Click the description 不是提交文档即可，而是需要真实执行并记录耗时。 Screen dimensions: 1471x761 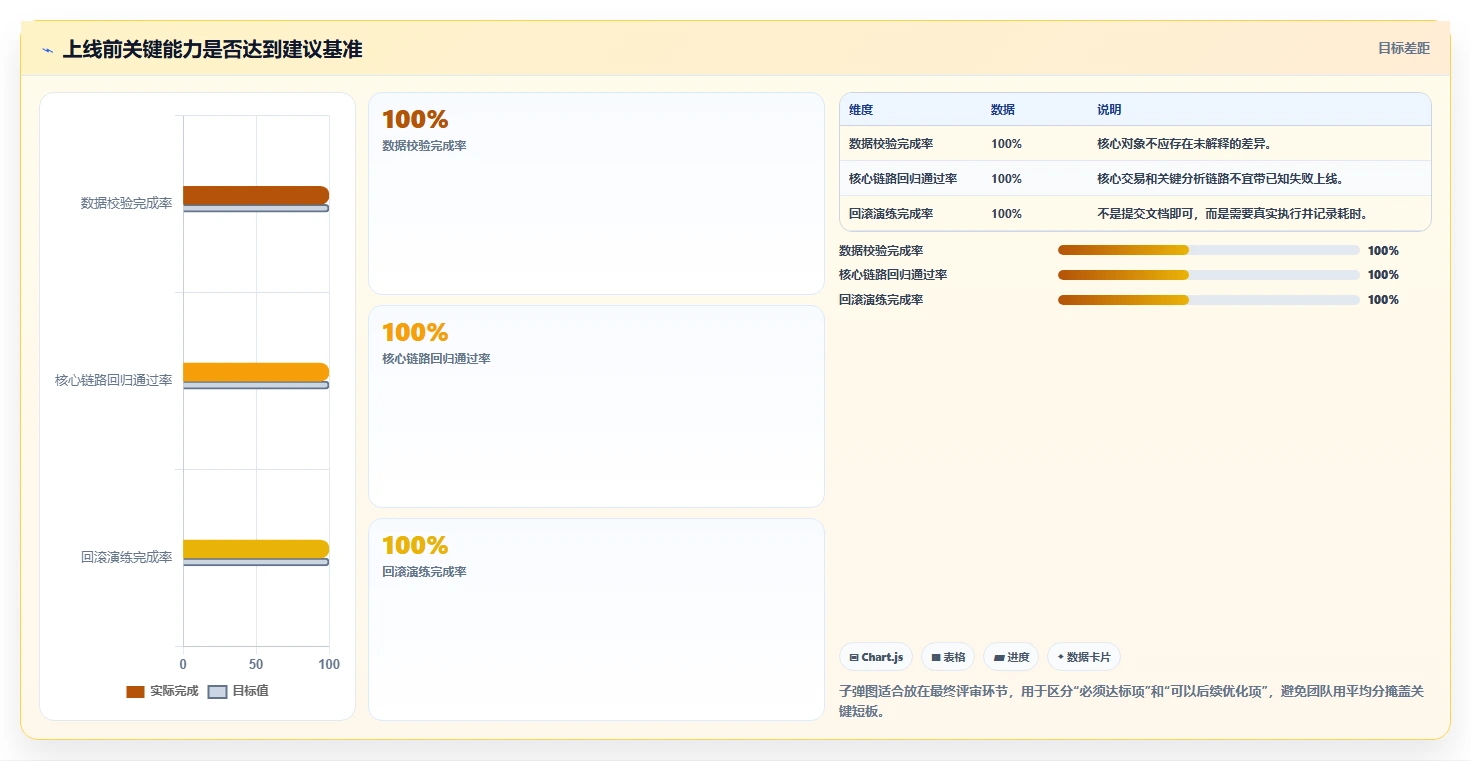click(1232, 214)
